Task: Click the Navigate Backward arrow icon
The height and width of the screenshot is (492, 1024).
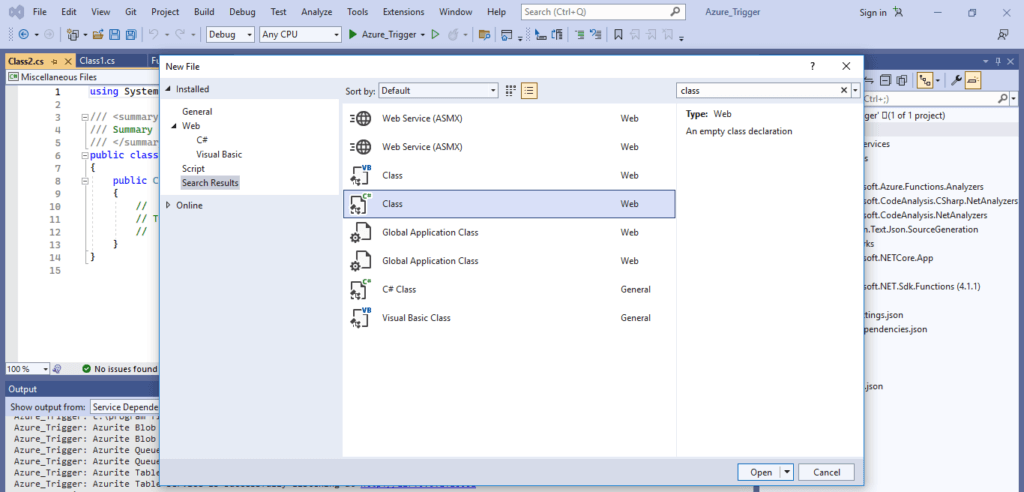Action: pyautogui.click(x=24, y=35)
